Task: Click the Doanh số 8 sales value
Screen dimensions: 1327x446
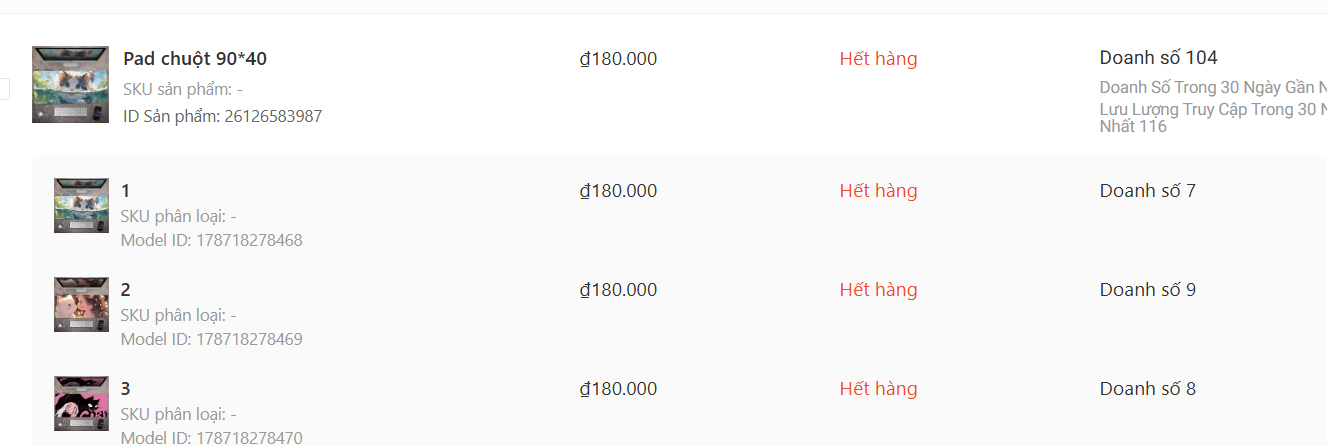Action: (x=1147, y=389)
